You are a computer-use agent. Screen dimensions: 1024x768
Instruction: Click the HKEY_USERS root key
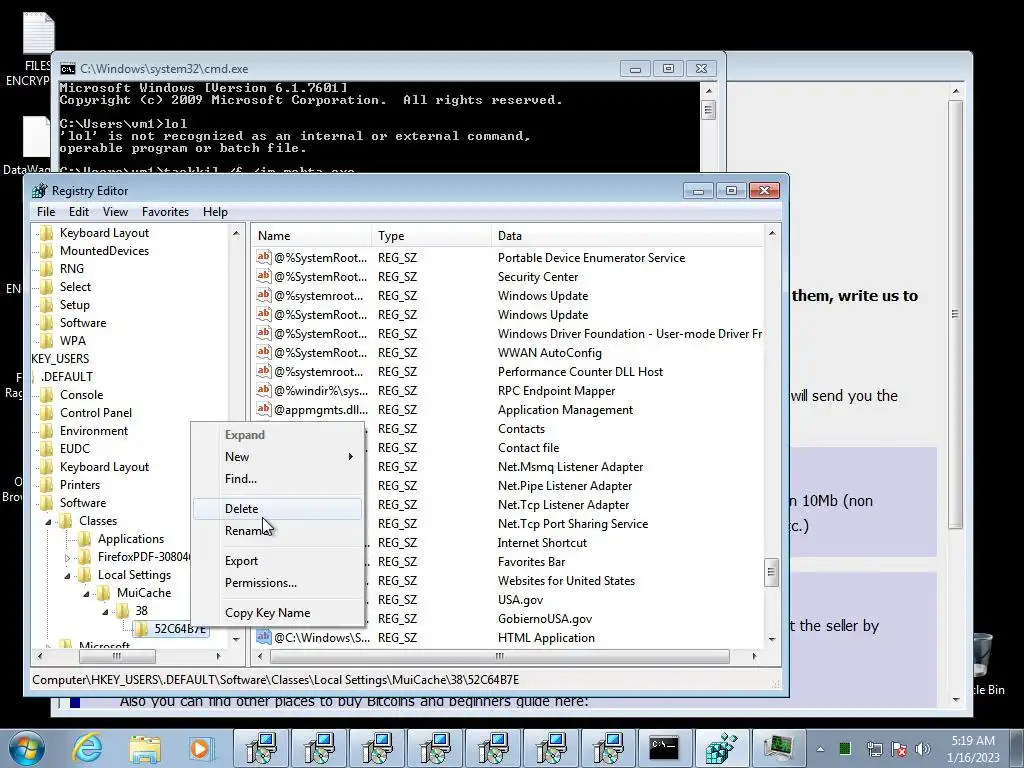[60, 359]
